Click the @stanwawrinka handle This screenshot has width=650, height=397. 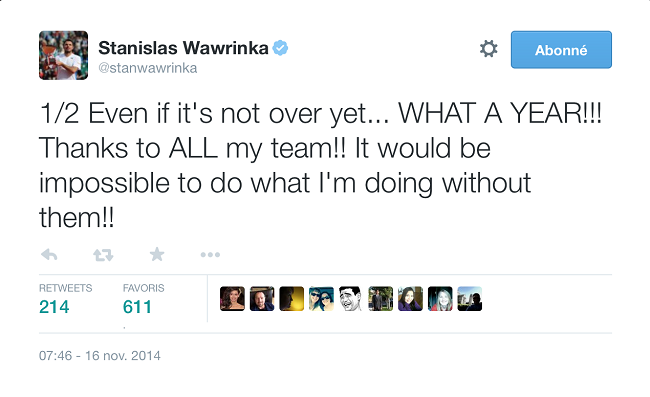[x=148, y=68]
